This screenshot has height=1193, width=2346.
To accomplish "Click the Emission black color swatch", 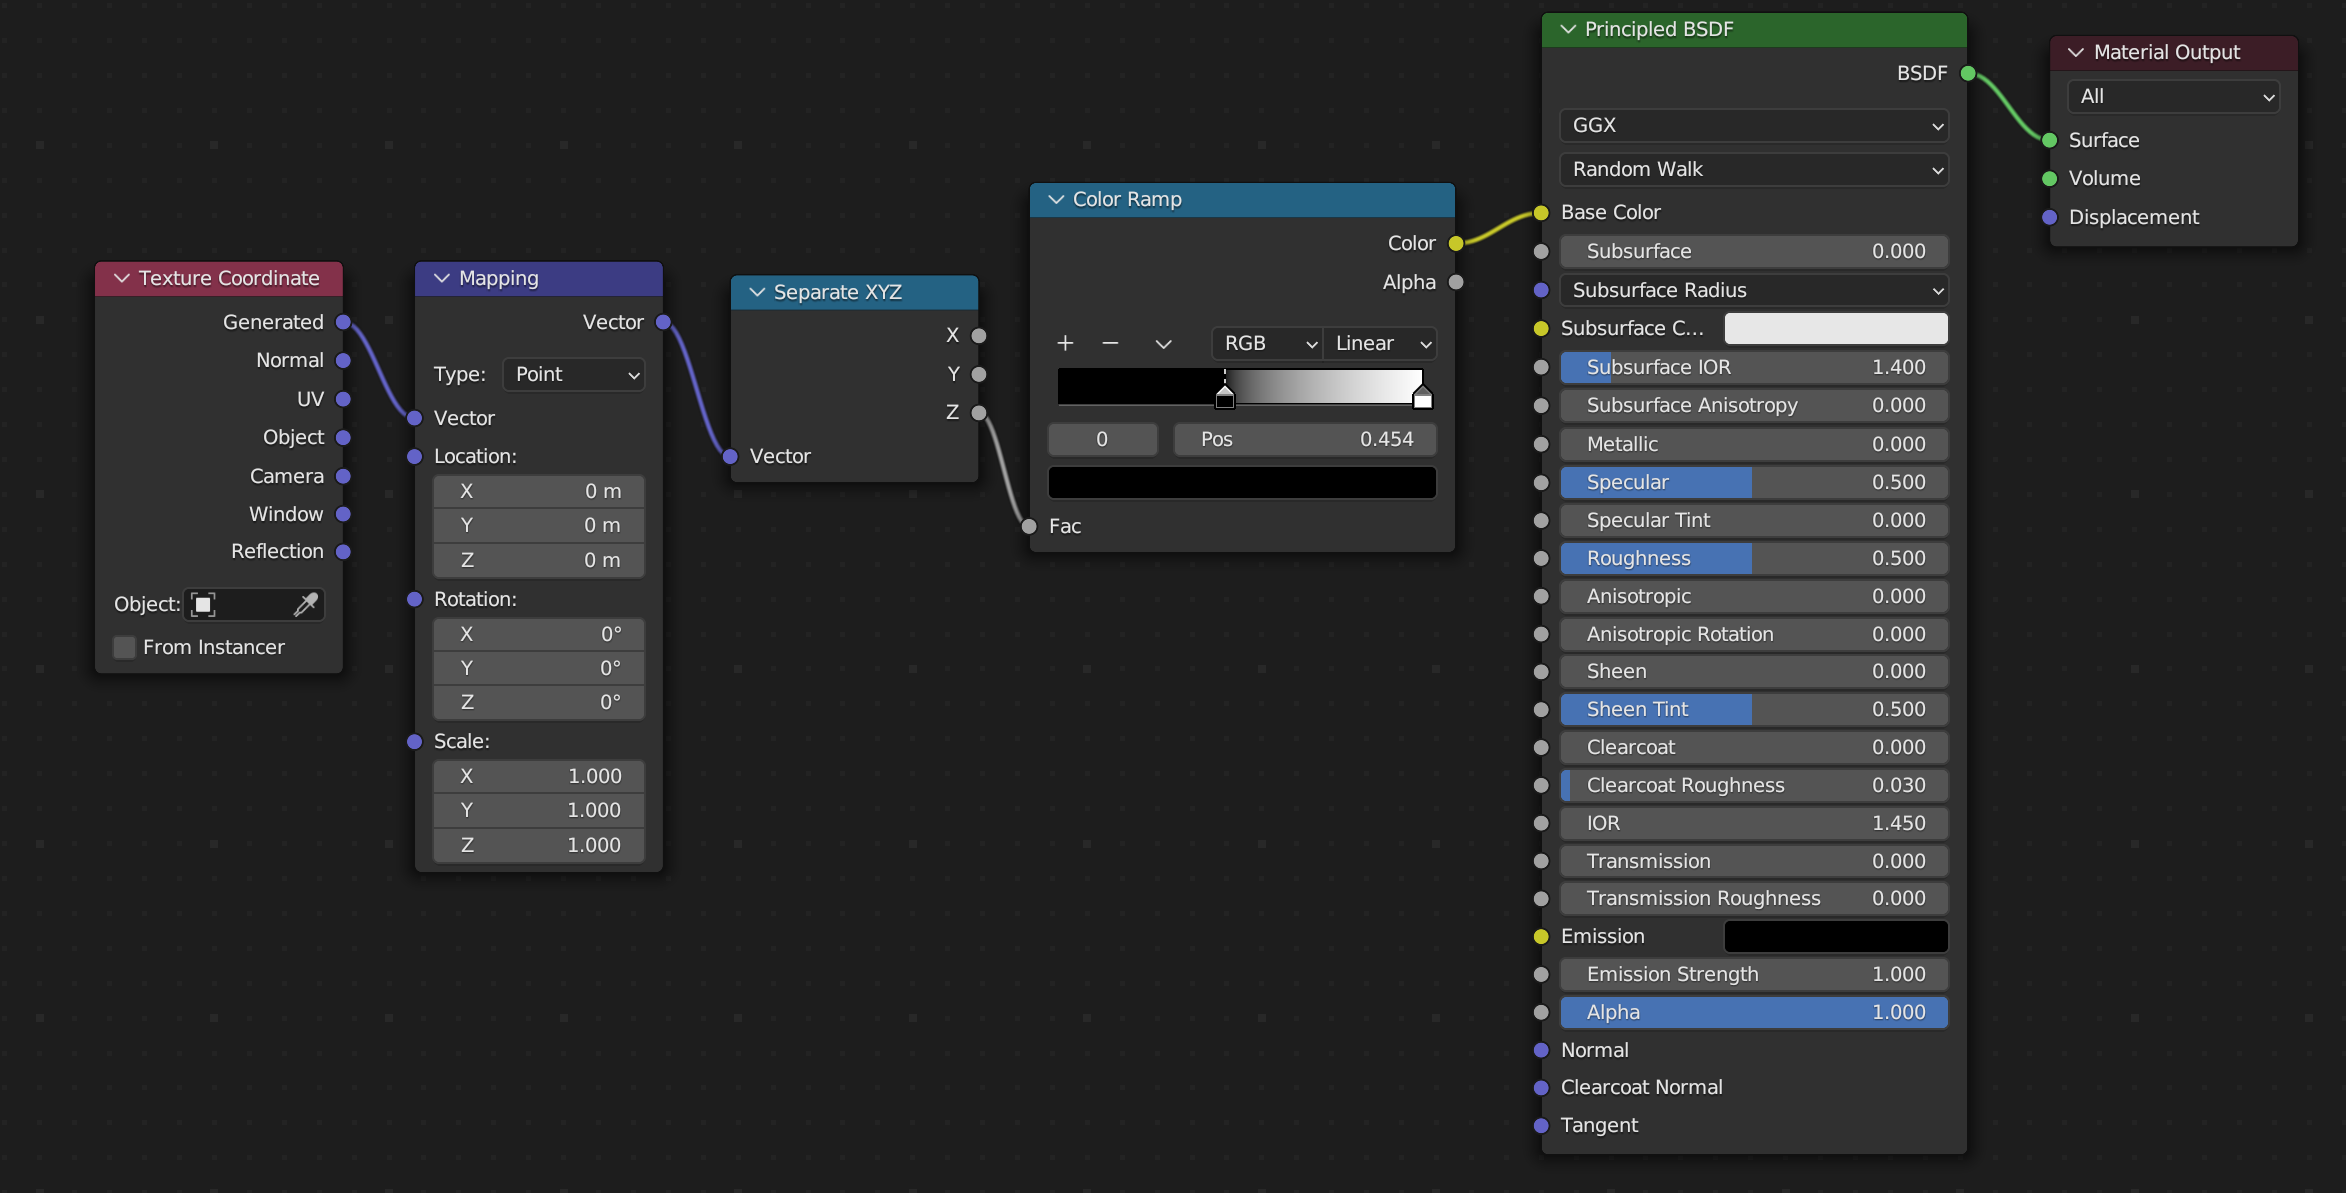I will [1836, 936].
